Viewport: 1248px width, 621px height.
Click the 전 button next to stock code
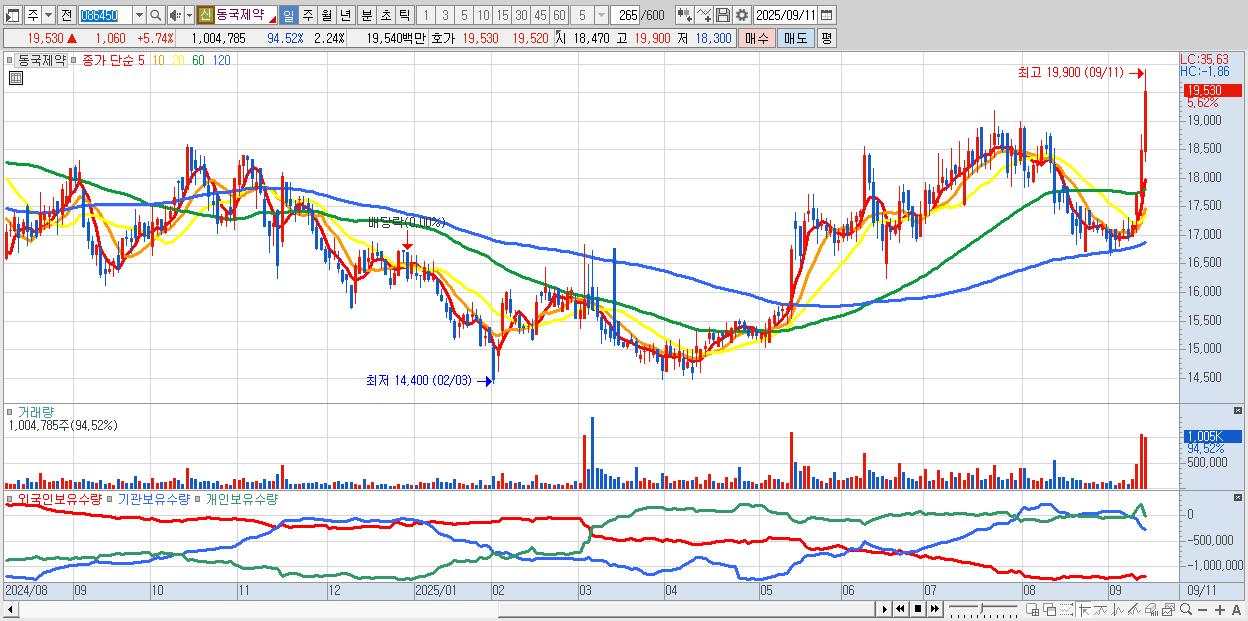click(x=66, y=15)
